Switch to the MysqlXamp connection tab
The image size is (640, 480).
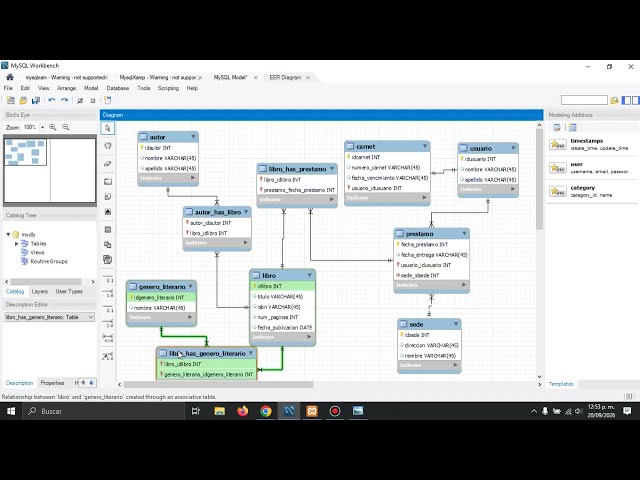tap(158, 77)
